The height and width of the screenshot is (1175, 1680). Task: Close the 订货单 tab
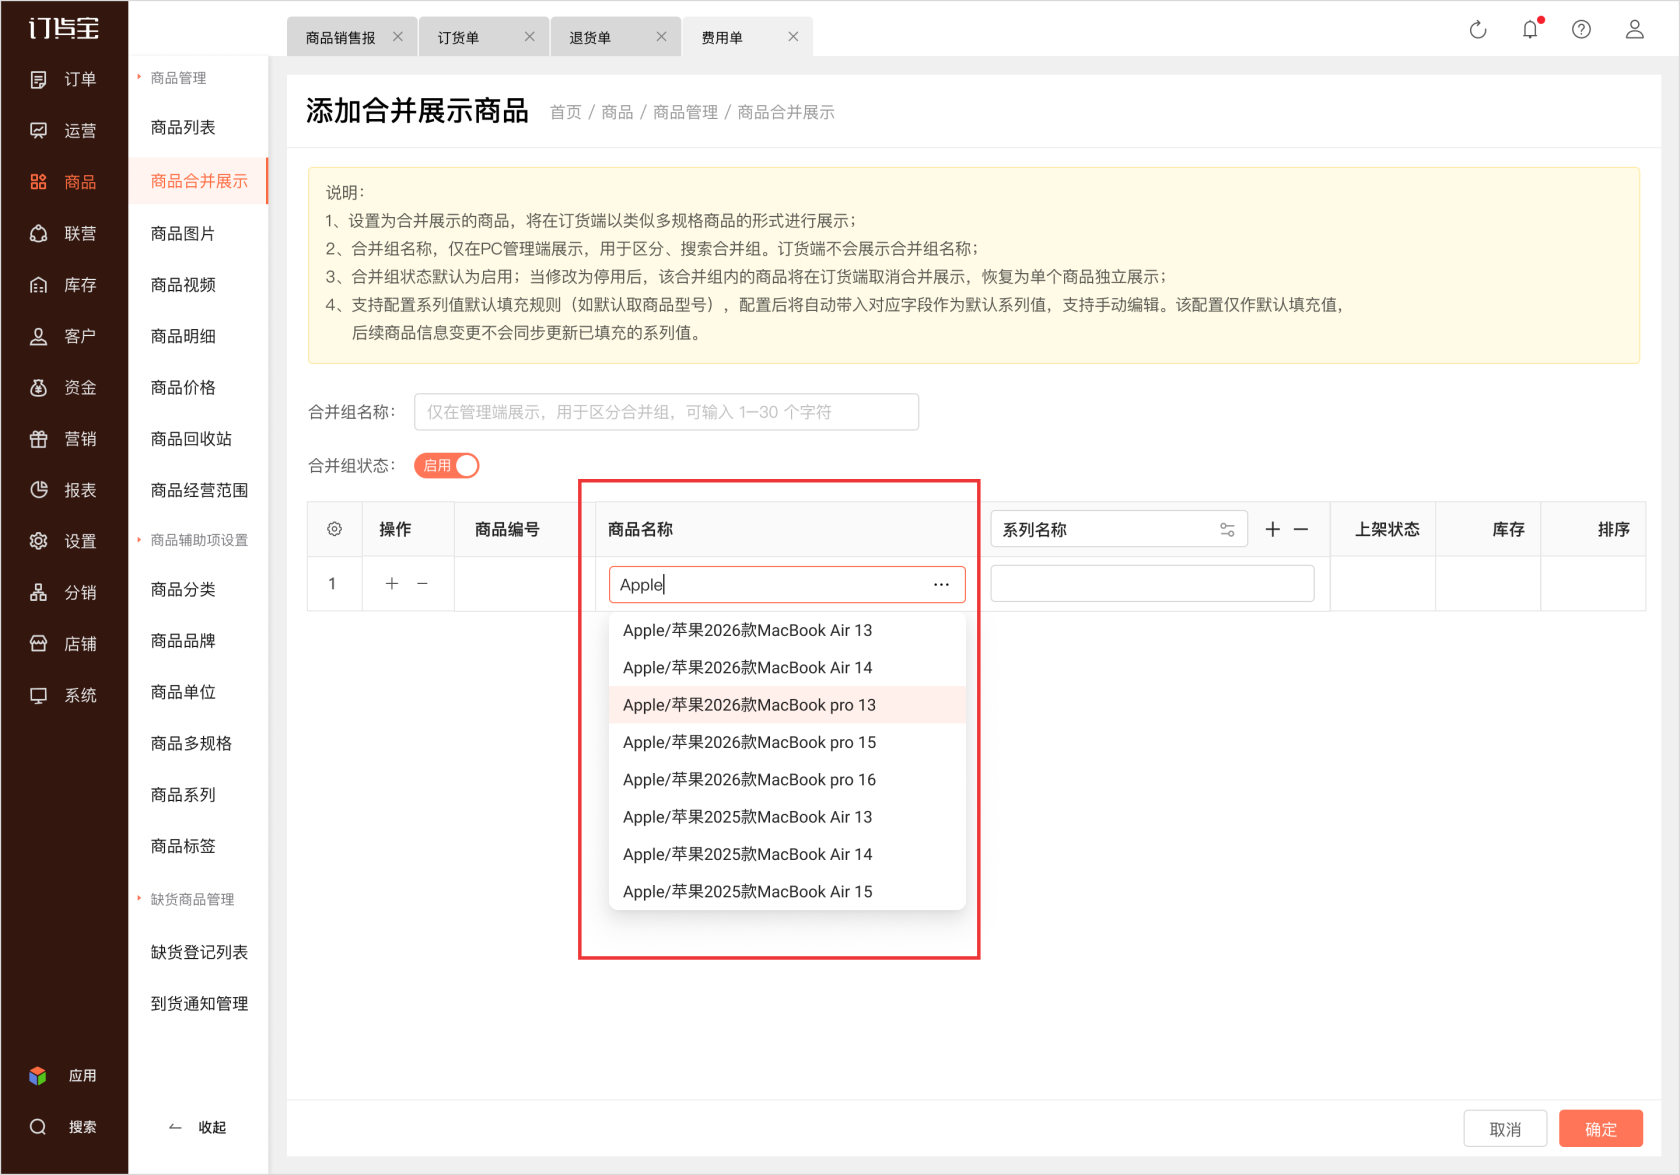pyautogui.click(x=530, y=37)
